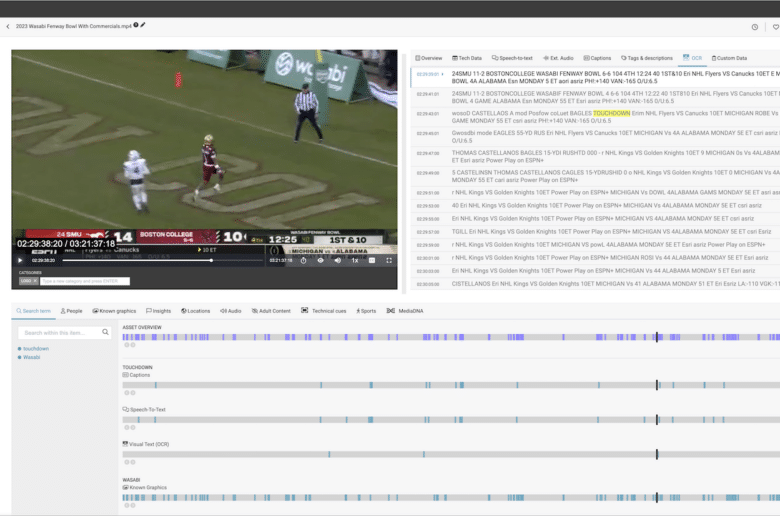
Task: Open the Adult Content tab
Action: [x=271, y=311]
